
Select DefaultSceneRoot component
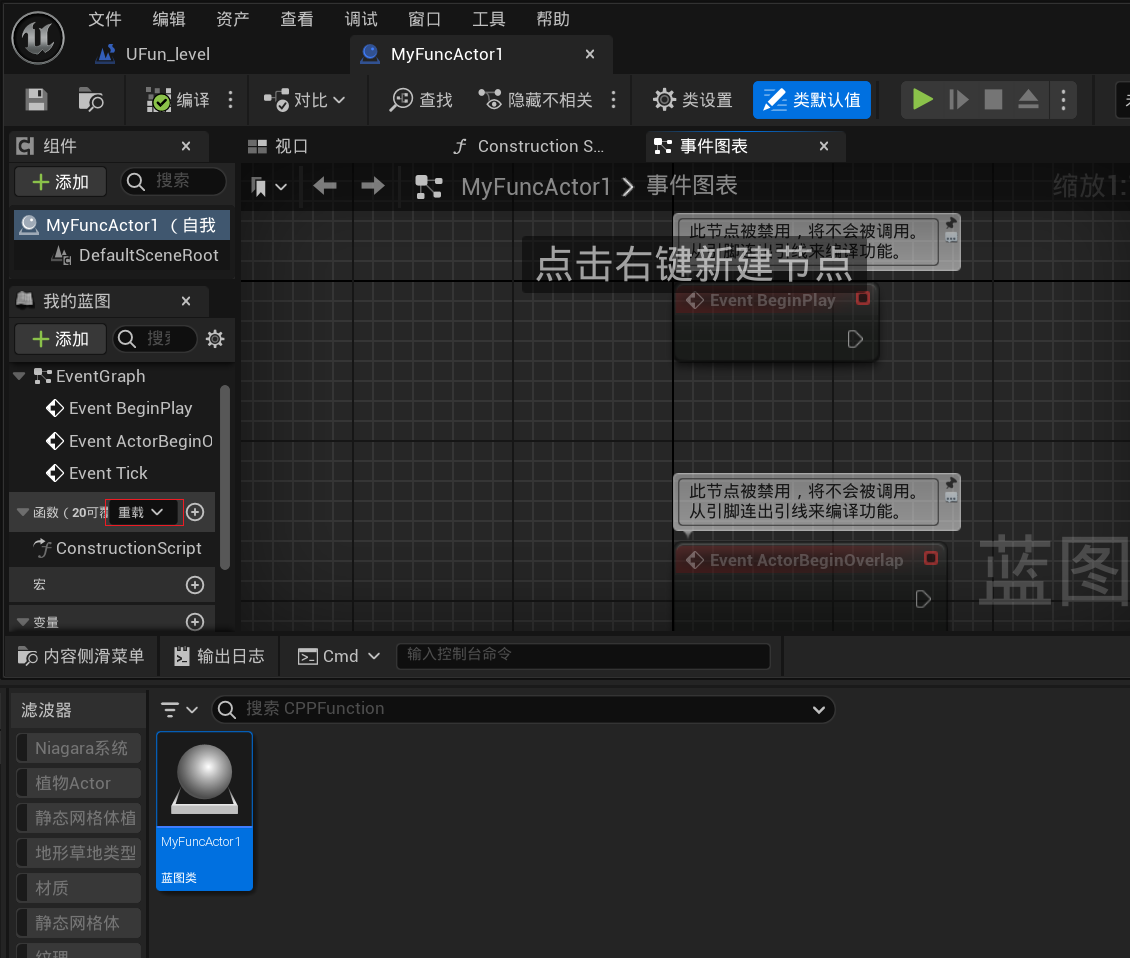(135, 255)
